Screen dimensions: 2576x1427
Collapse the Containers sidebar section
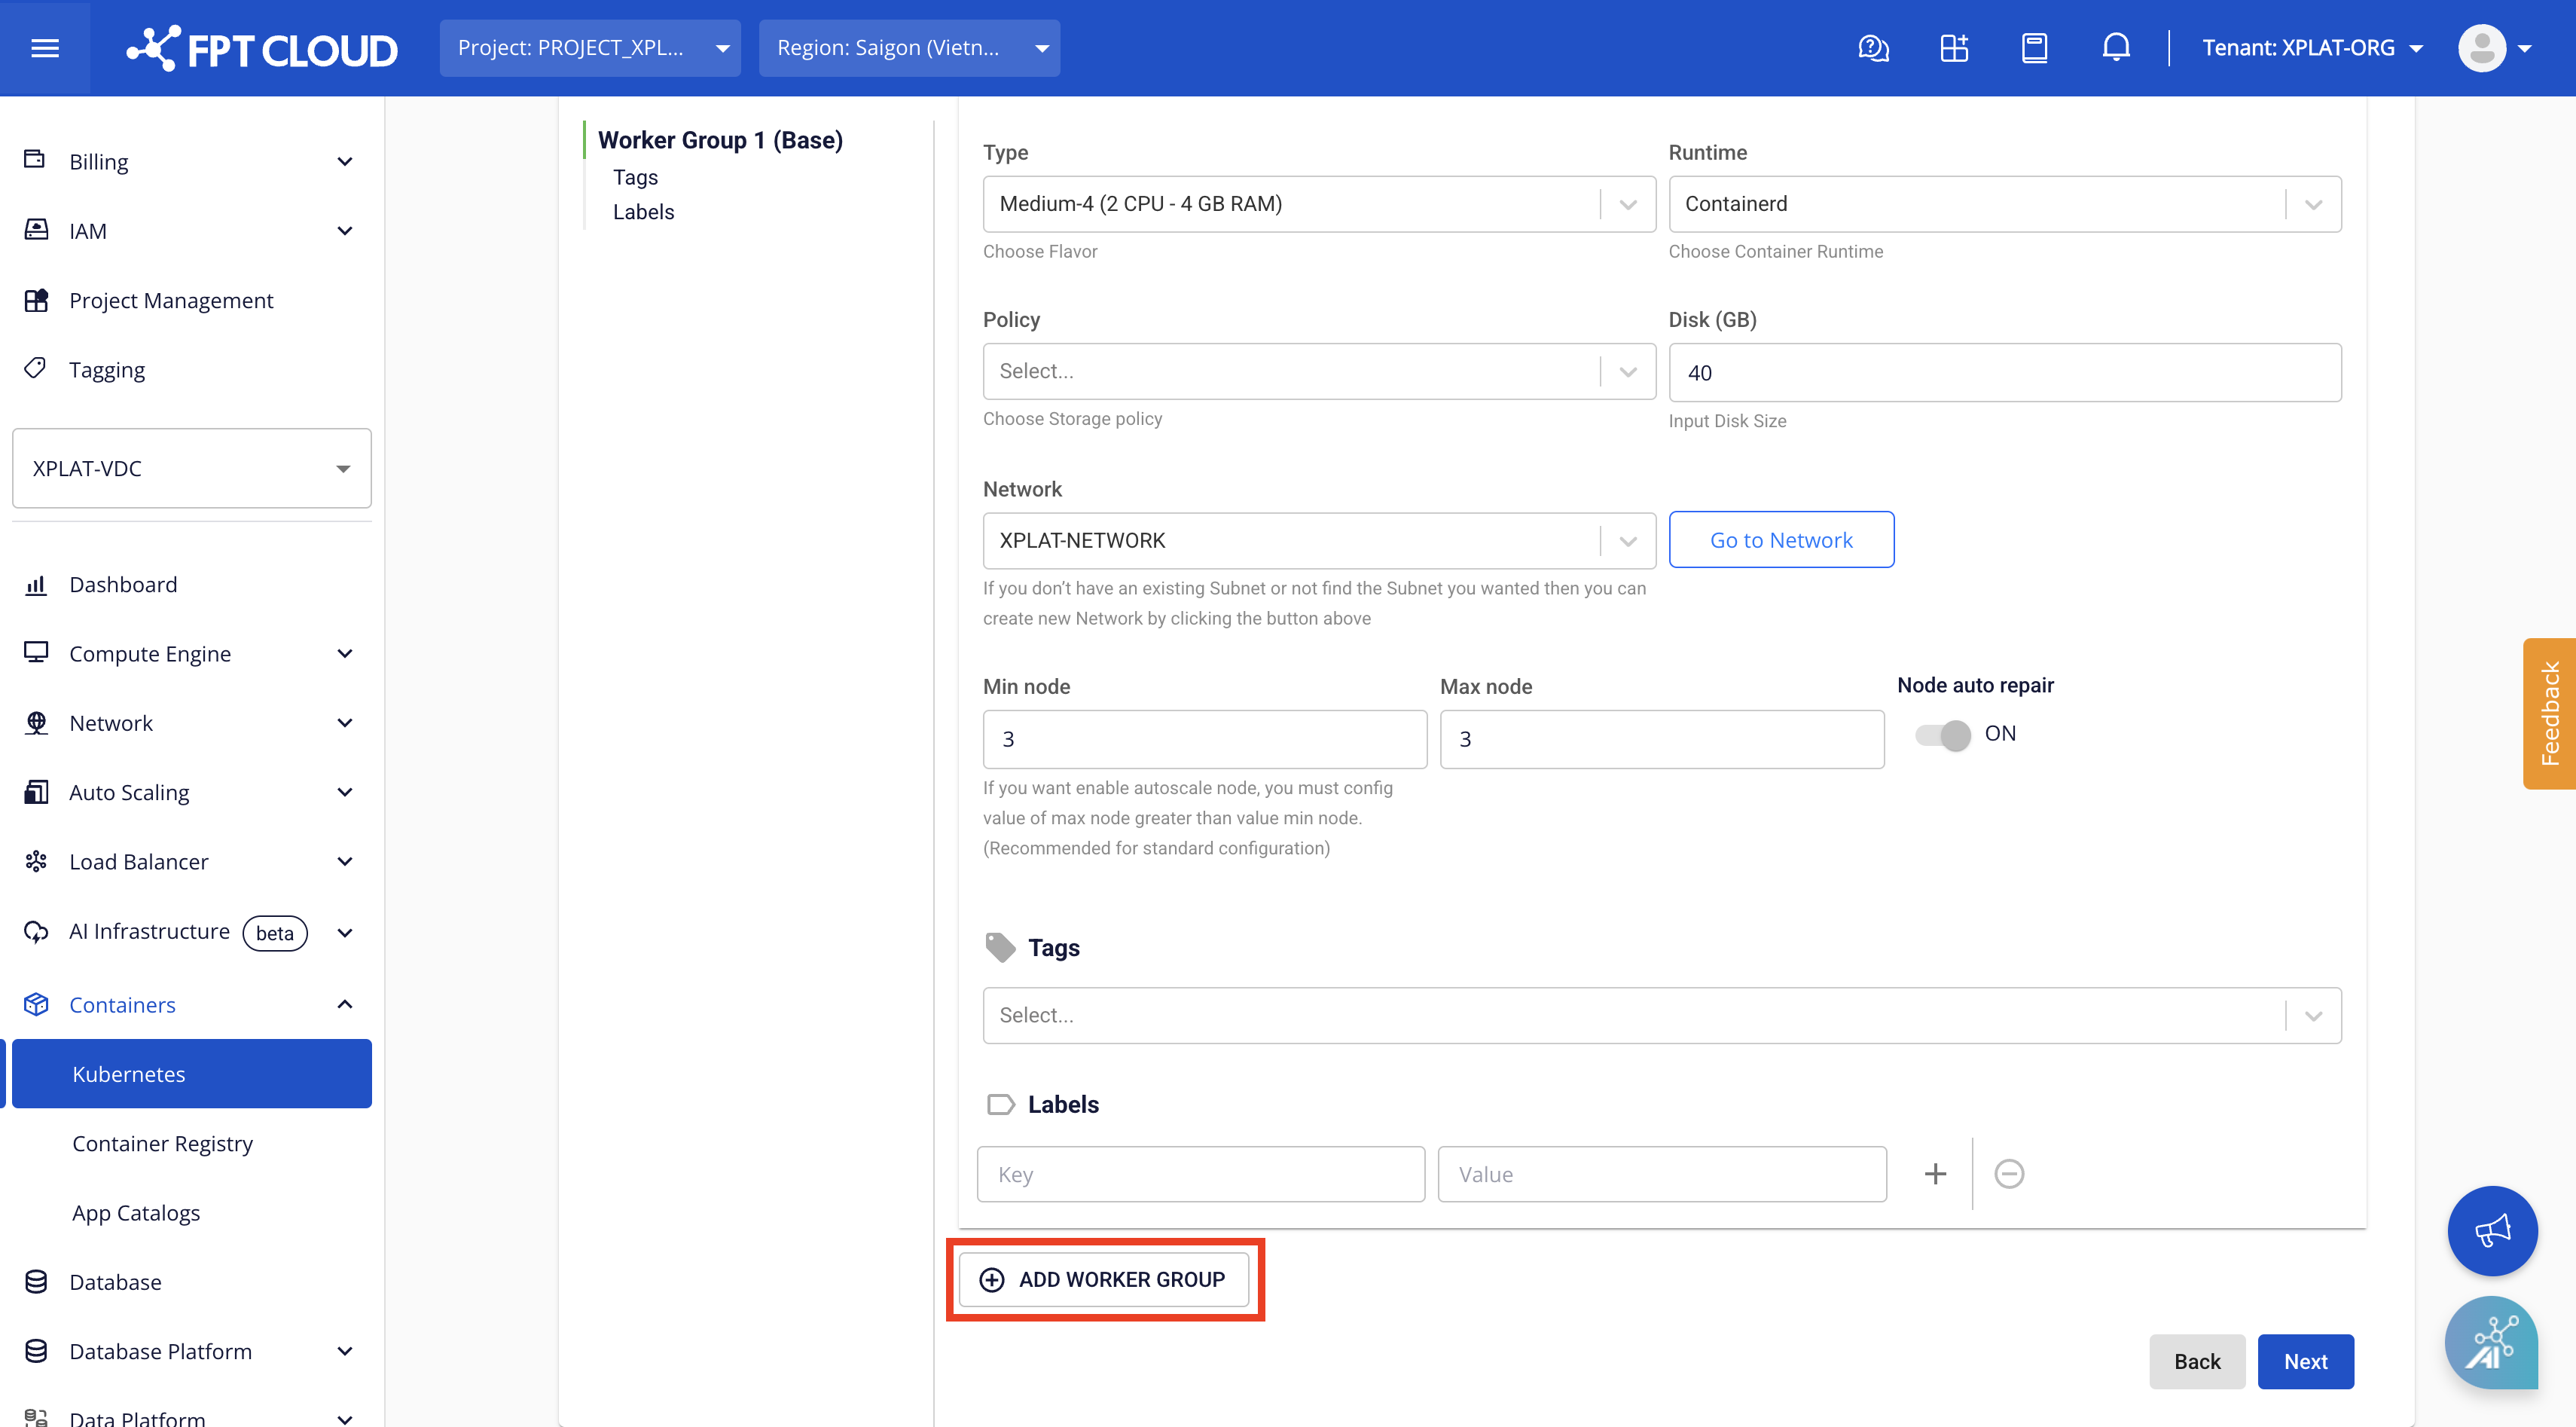pos(345,1005)
